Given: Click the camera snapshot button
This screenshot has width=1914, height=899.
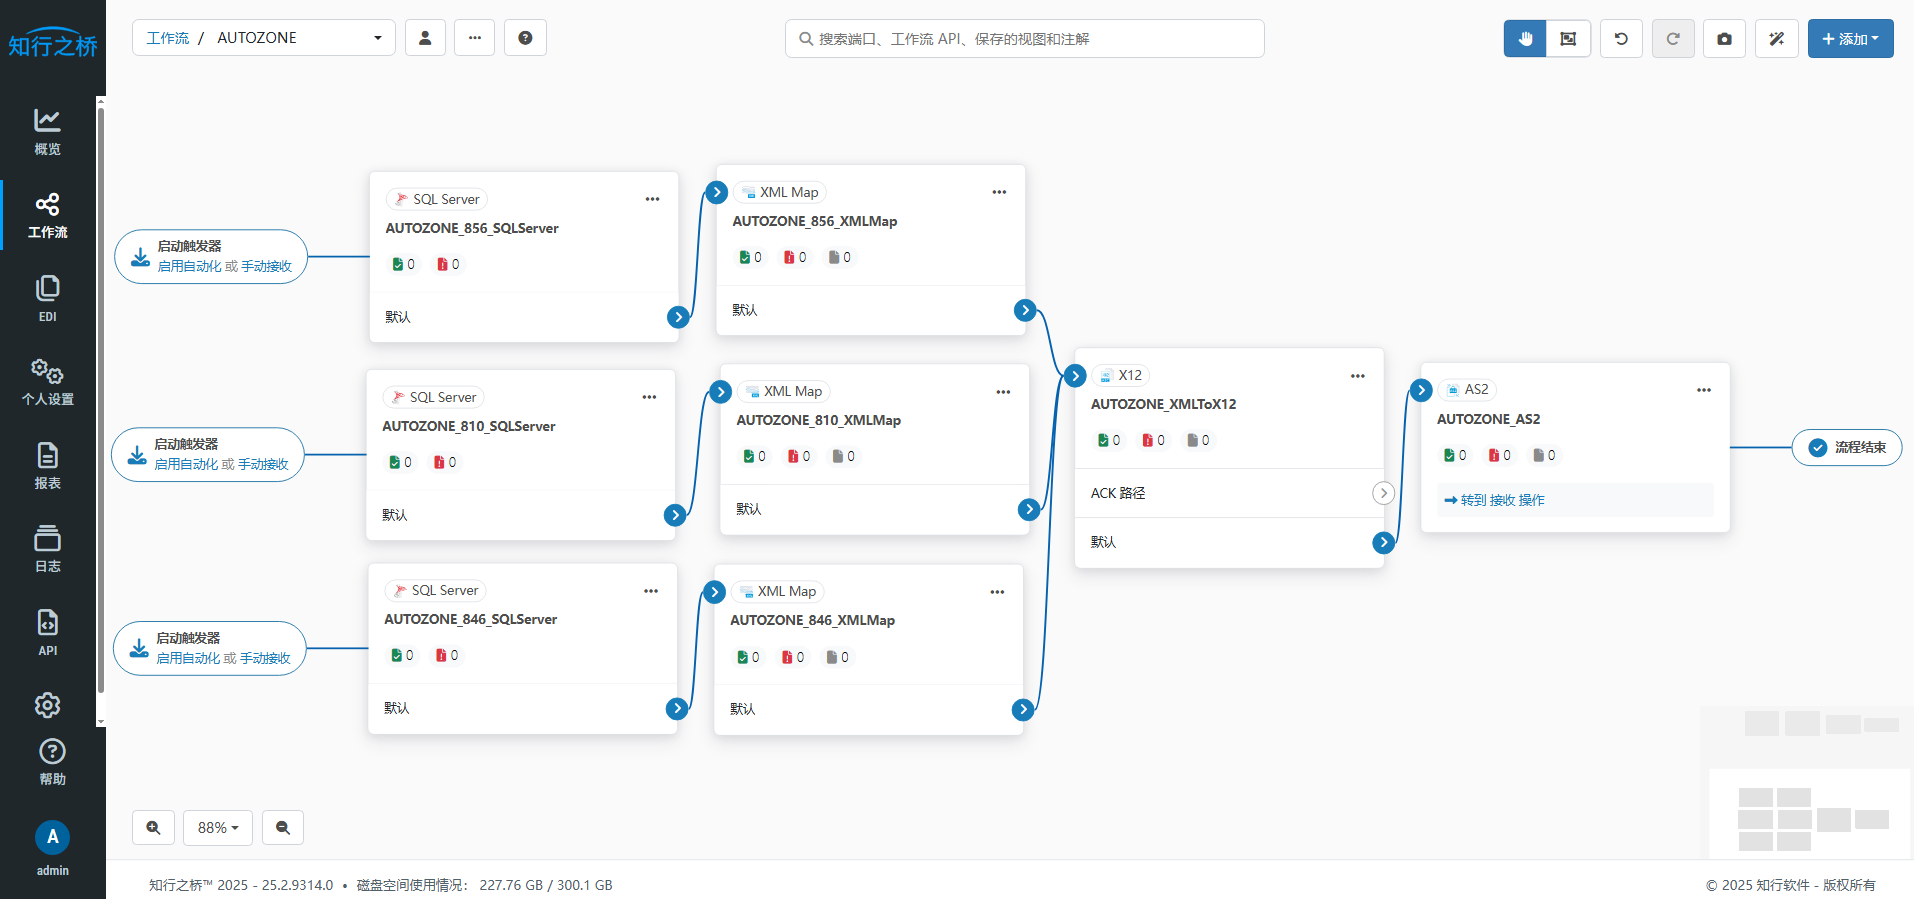Looking at the screenshot, I should [1724, 39].
